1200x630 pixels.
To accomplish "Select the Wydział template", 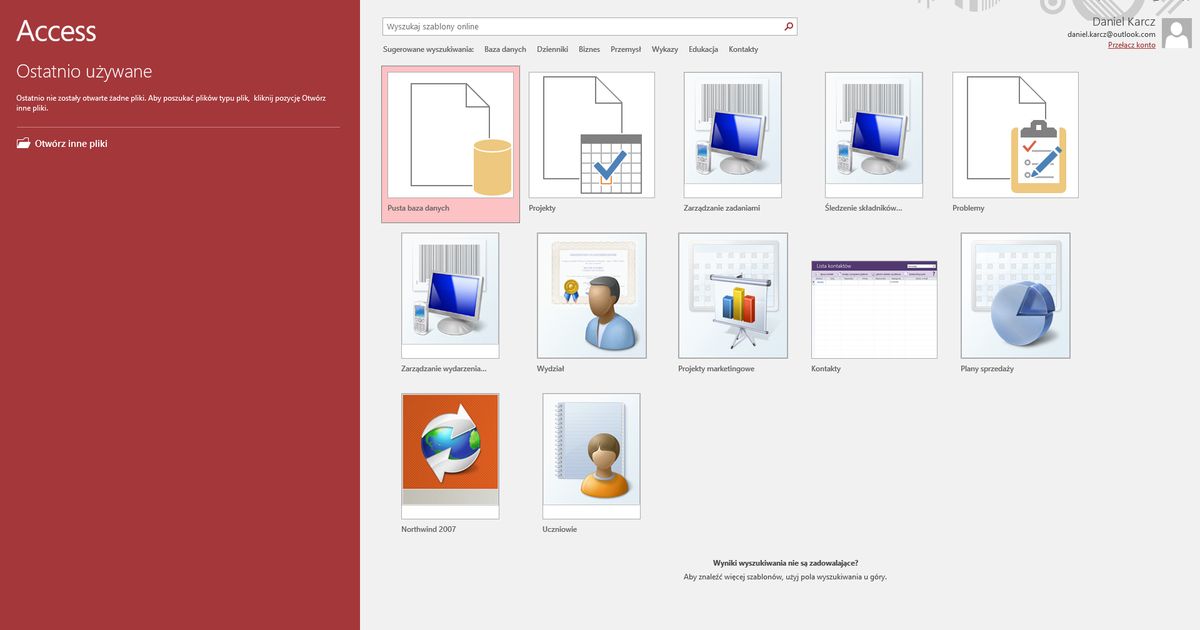I will pos(591,295).
